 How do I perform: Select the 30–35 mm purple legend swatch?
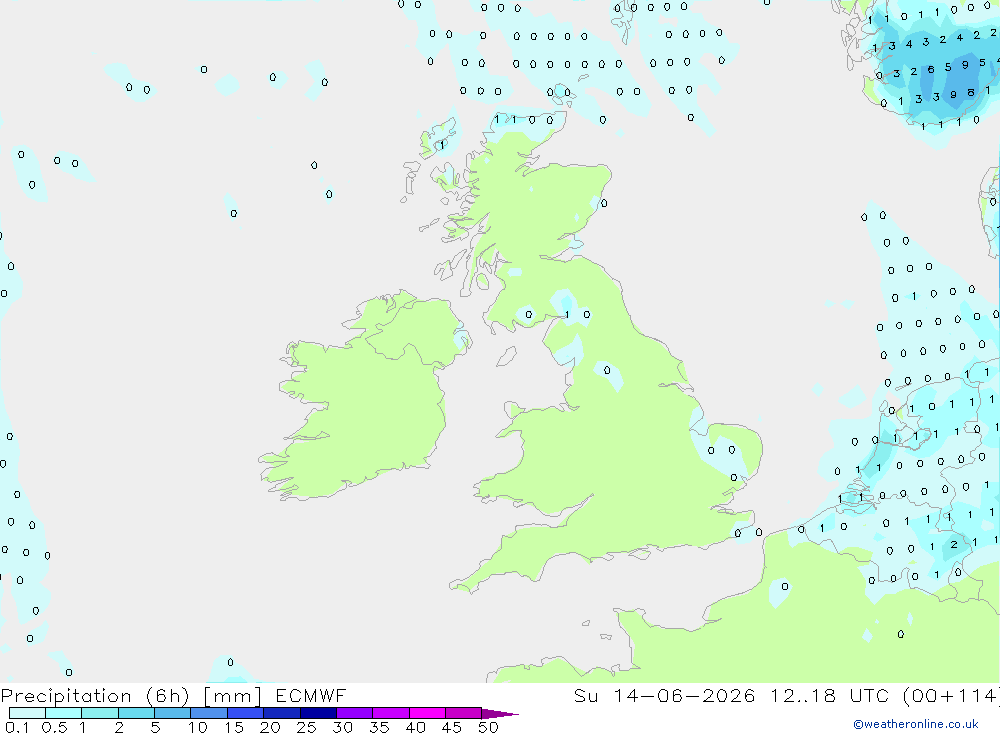tap(355, 713)
